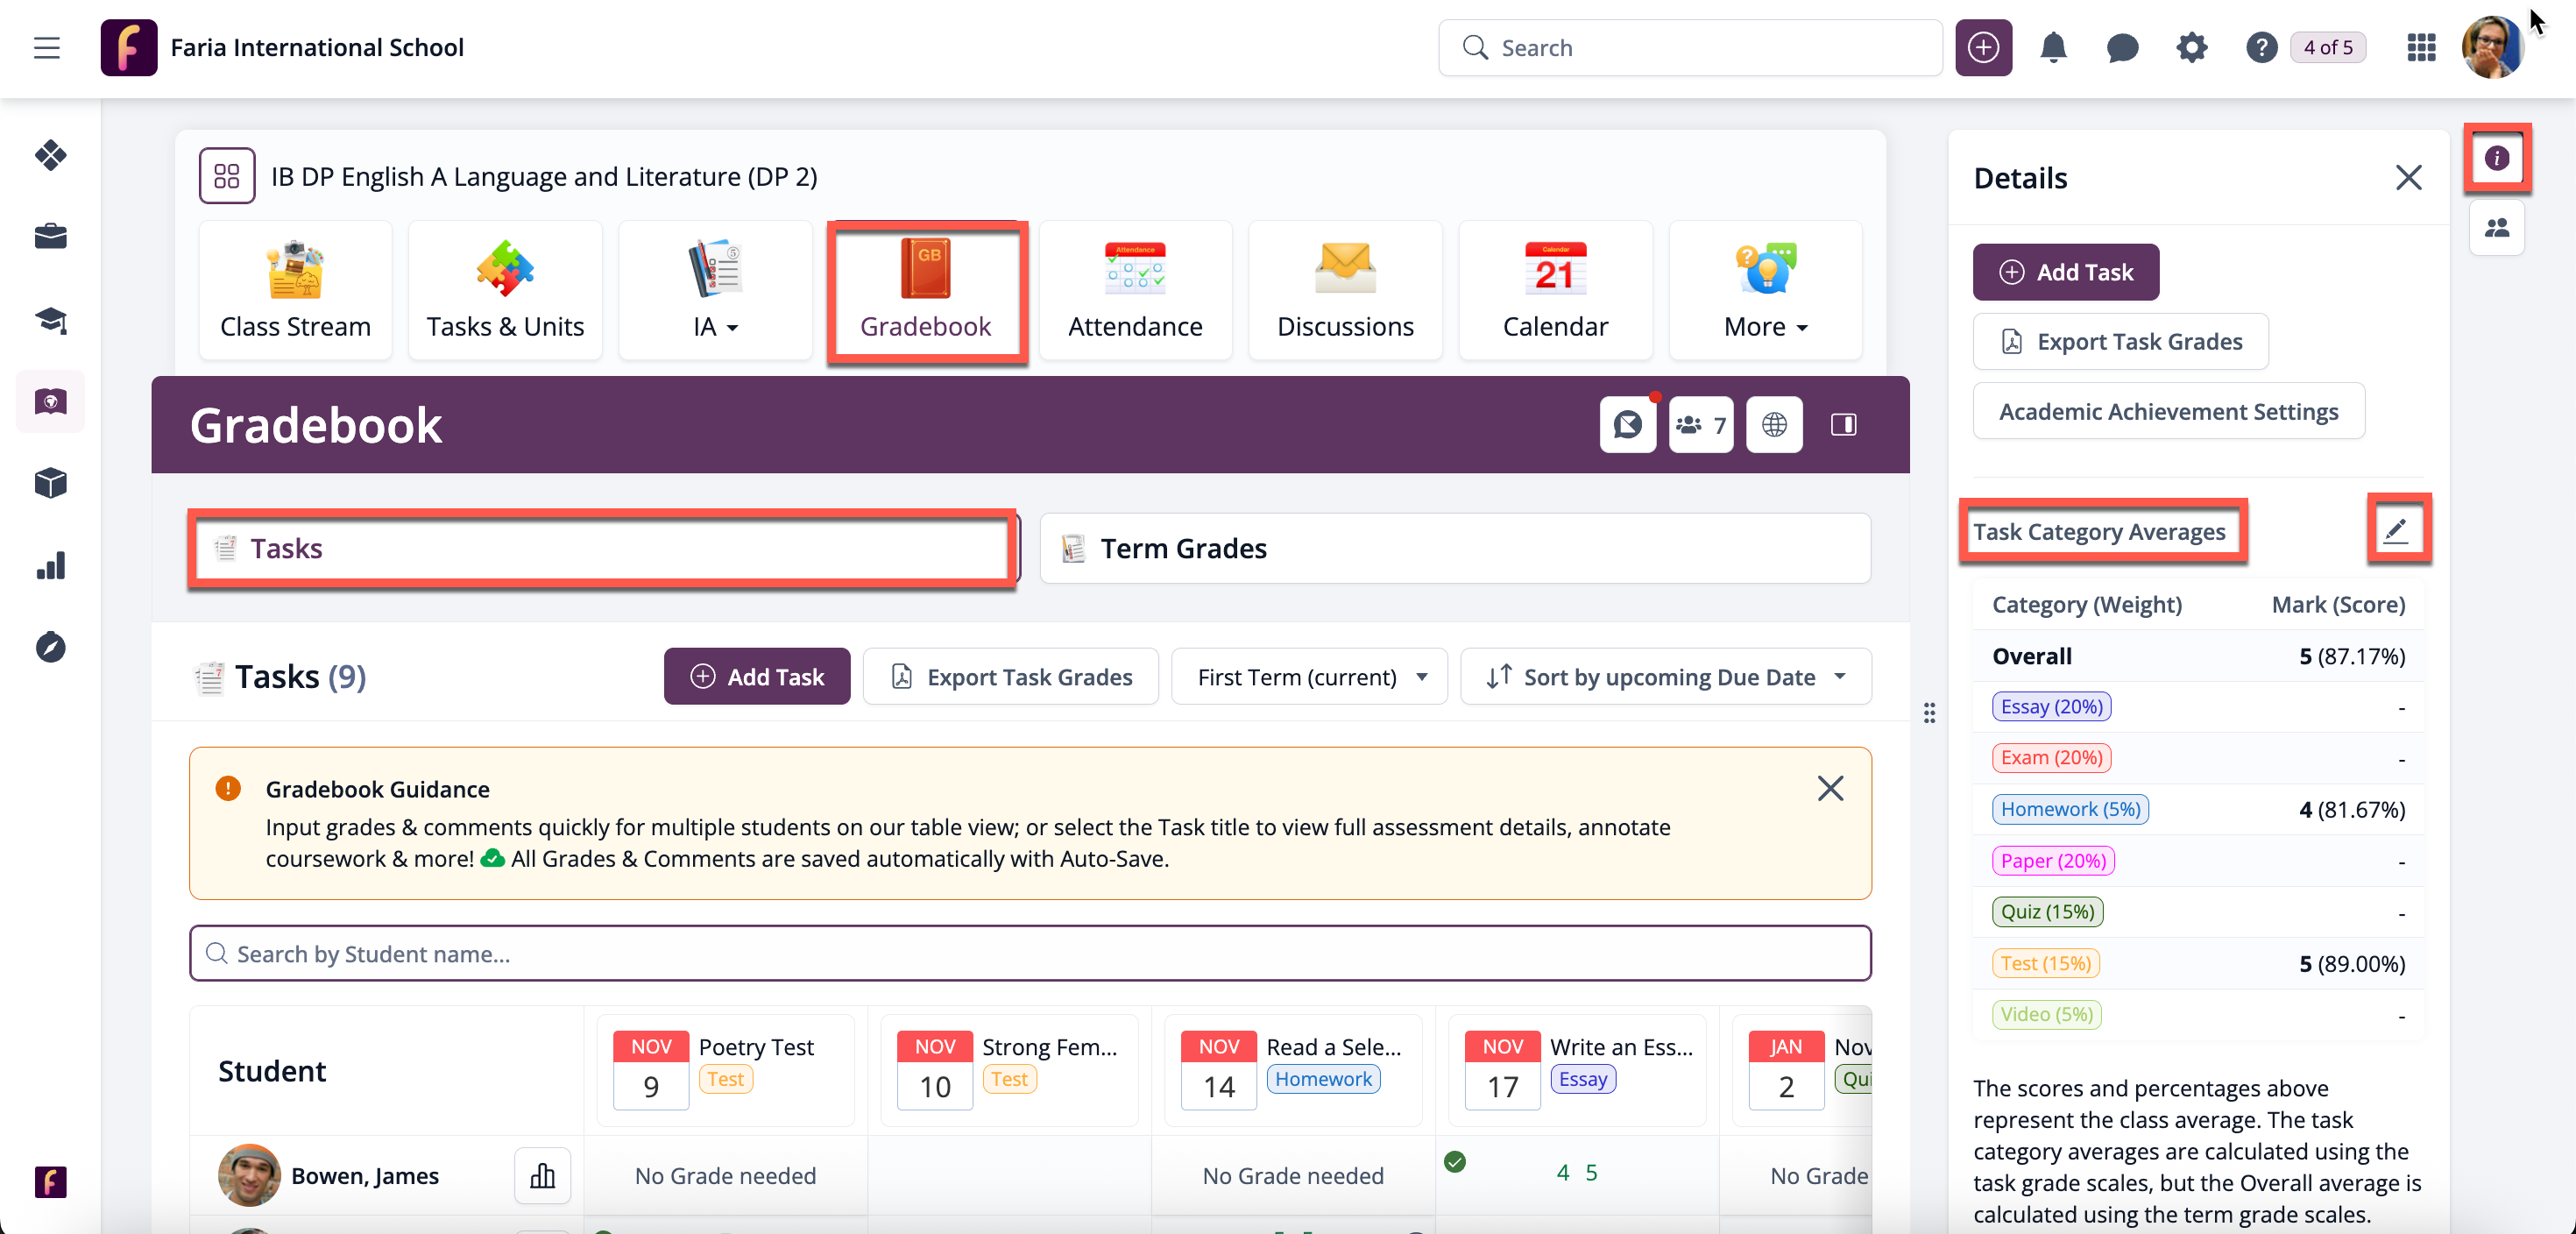Go to the Attendance tab
This screenshot has width=2576, height=1234.
point(1135,290)
